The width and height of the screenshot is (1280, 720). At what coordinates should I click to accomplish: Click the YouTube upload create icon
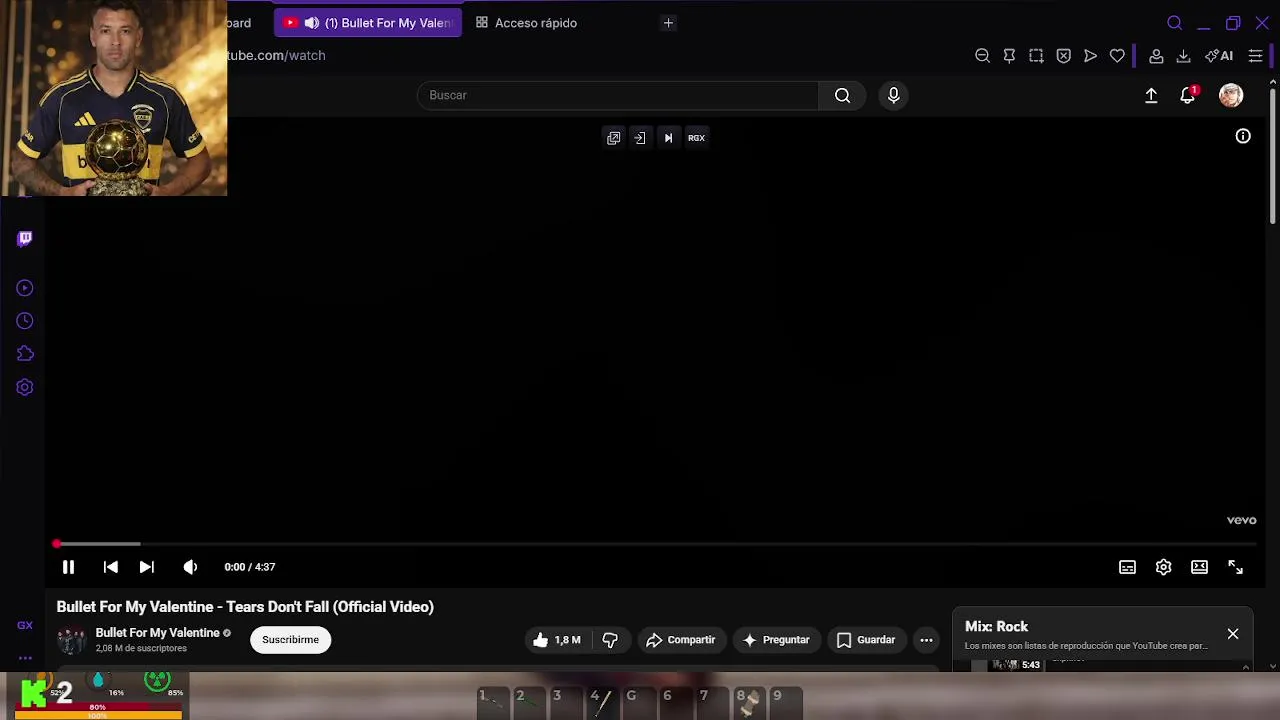(1151, 95)
